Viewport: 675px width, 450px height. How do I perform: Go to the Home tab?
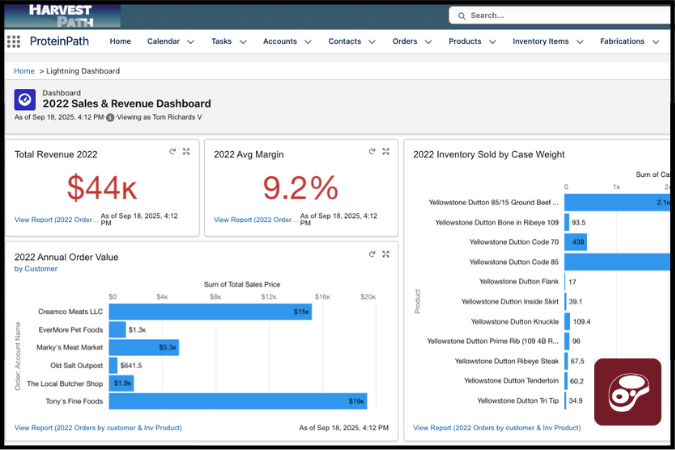click(120, 41)
